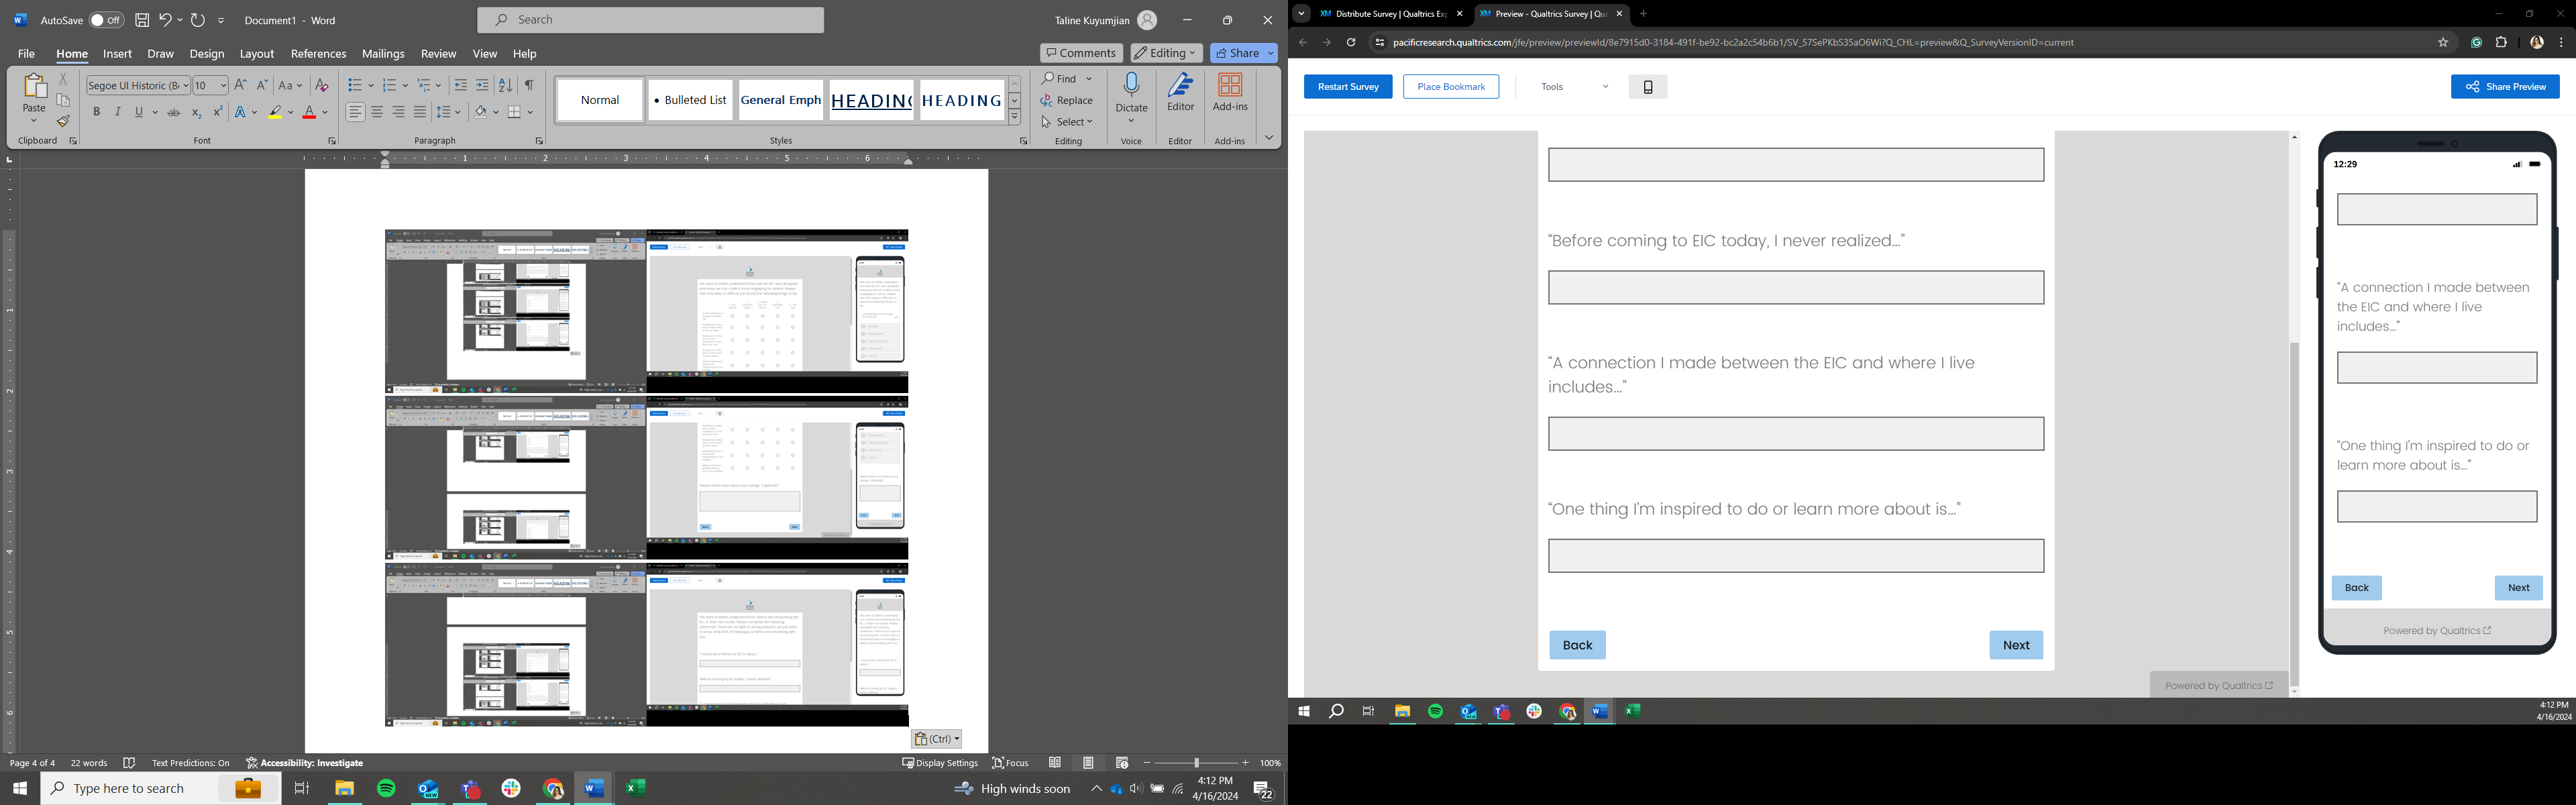Viewport: 2576px width, 805px height.
Task: Click the mobile device preview icon
Action: pyautogui.click(x=1647, y=87)
